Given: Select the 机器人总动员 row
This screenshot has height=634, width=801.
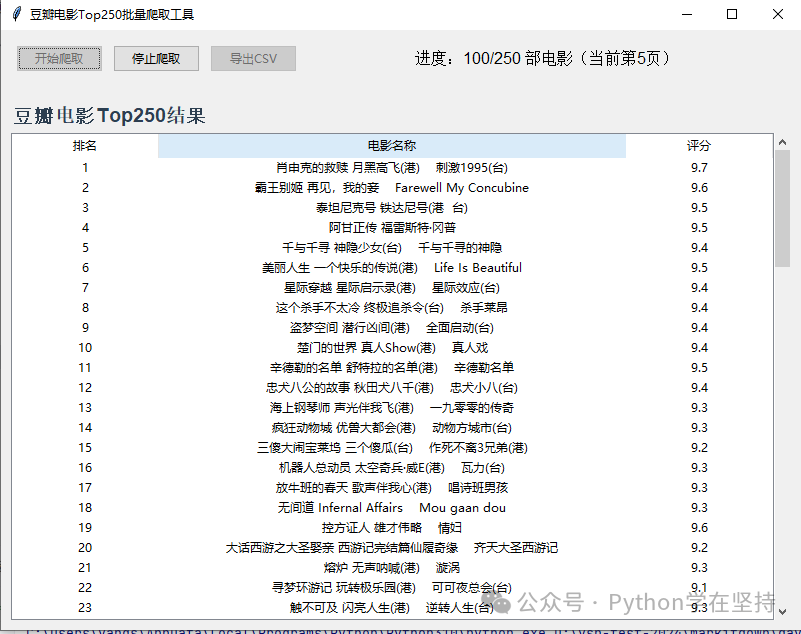Looking at the screenshot, I should click(392, 467).
